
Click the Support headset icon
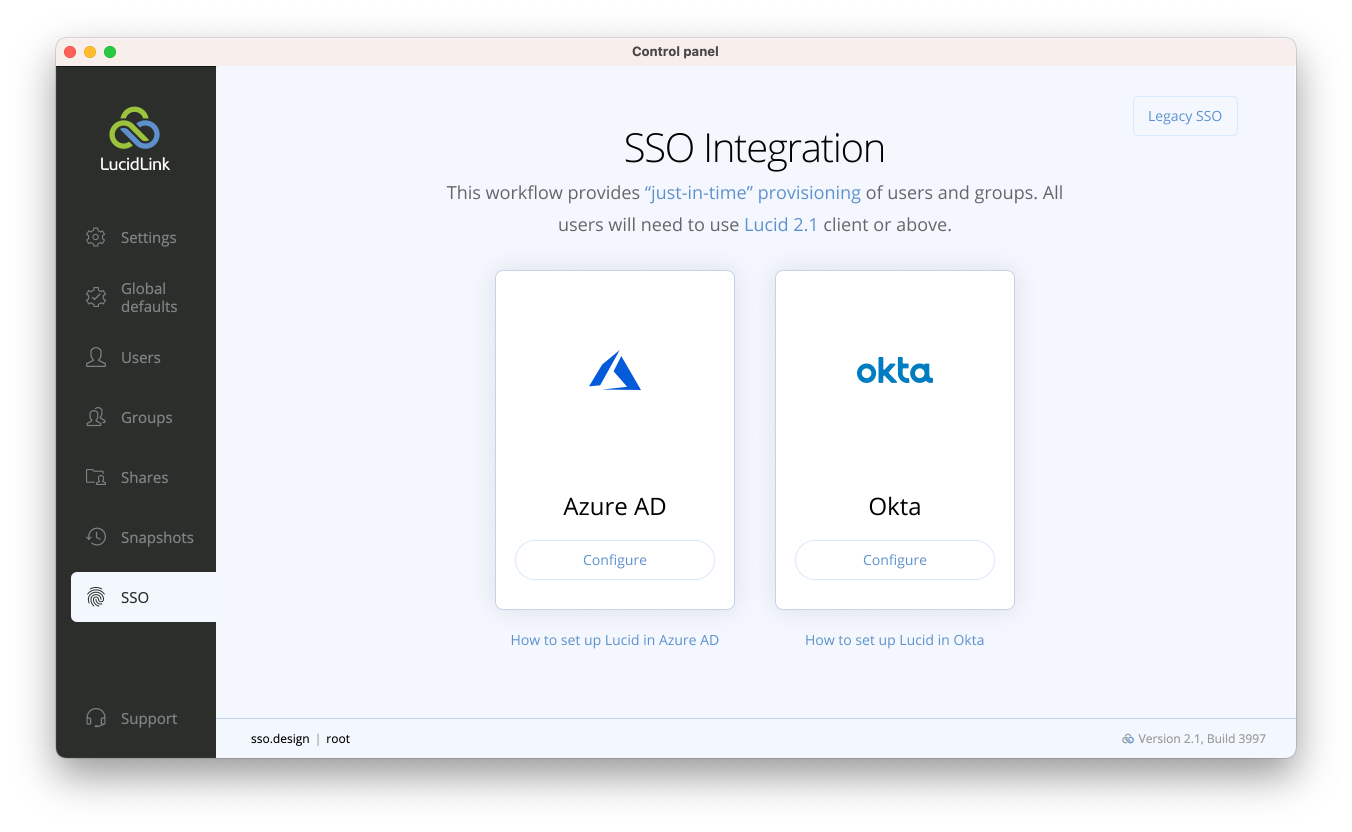point(96,718)
